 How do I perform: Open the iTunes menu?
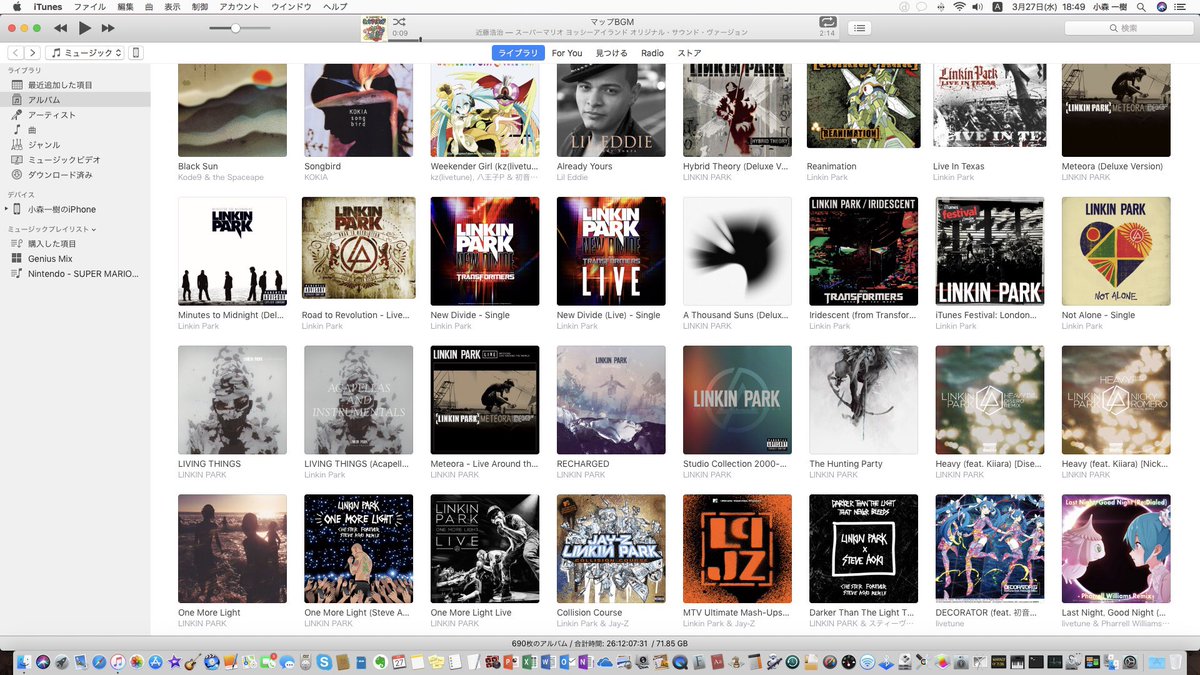click(47, 7)
